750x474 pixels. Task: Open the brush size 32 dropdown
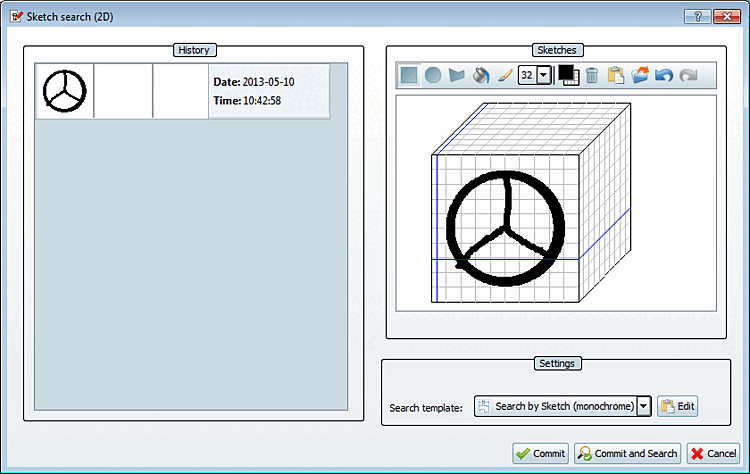pos(544,75)
